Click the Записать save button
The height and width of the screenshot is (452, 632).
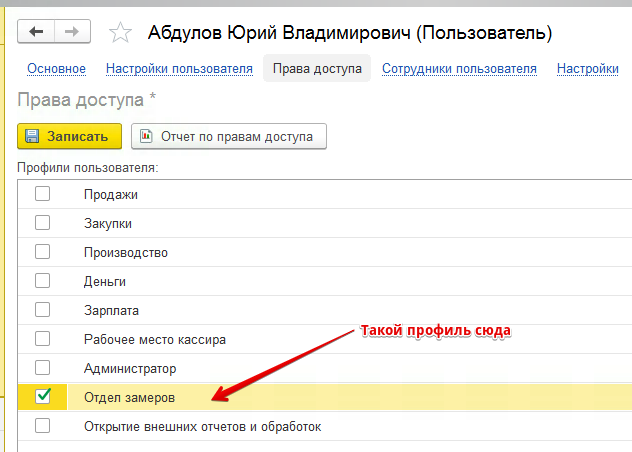point(69,136)
